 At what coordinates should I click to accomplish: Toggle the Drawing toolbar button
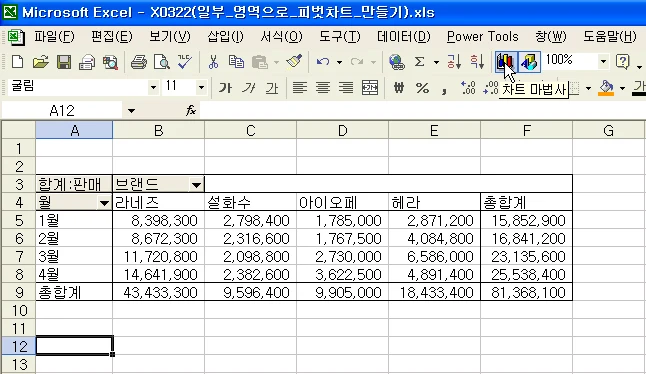click(529, 62)
